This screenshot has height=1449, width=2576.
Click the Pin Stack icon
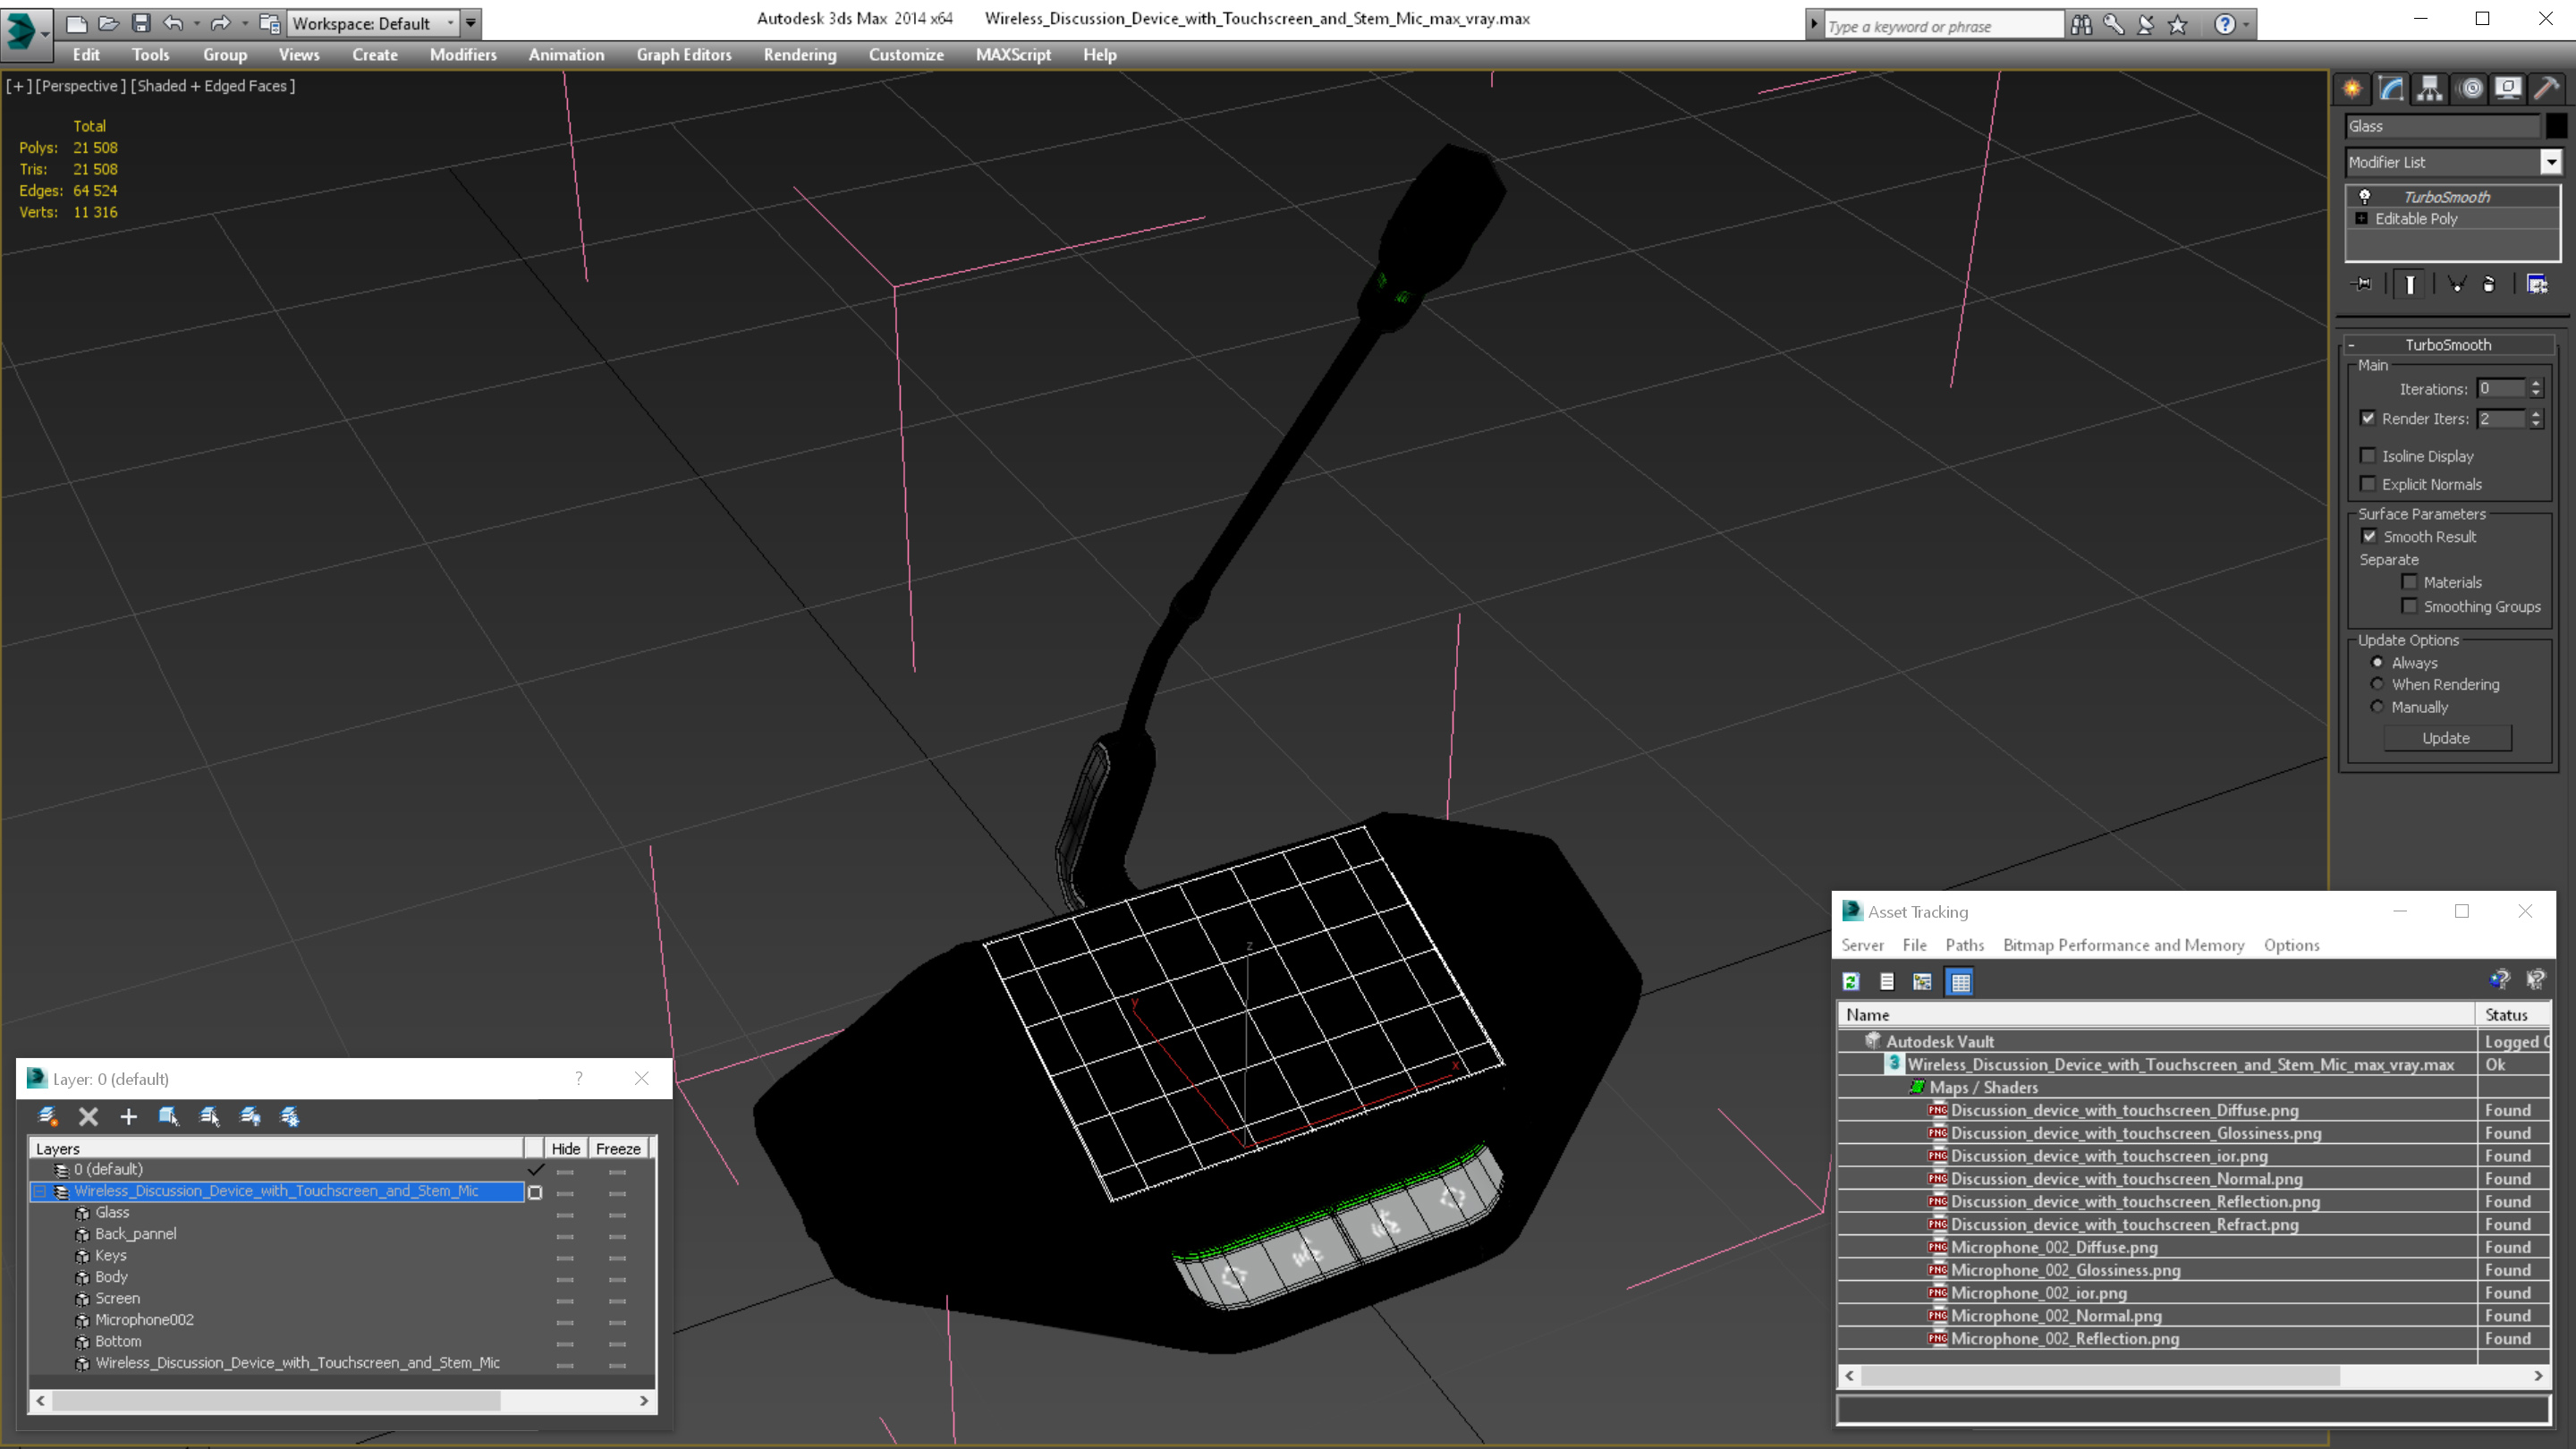(x=2363, y=284)
